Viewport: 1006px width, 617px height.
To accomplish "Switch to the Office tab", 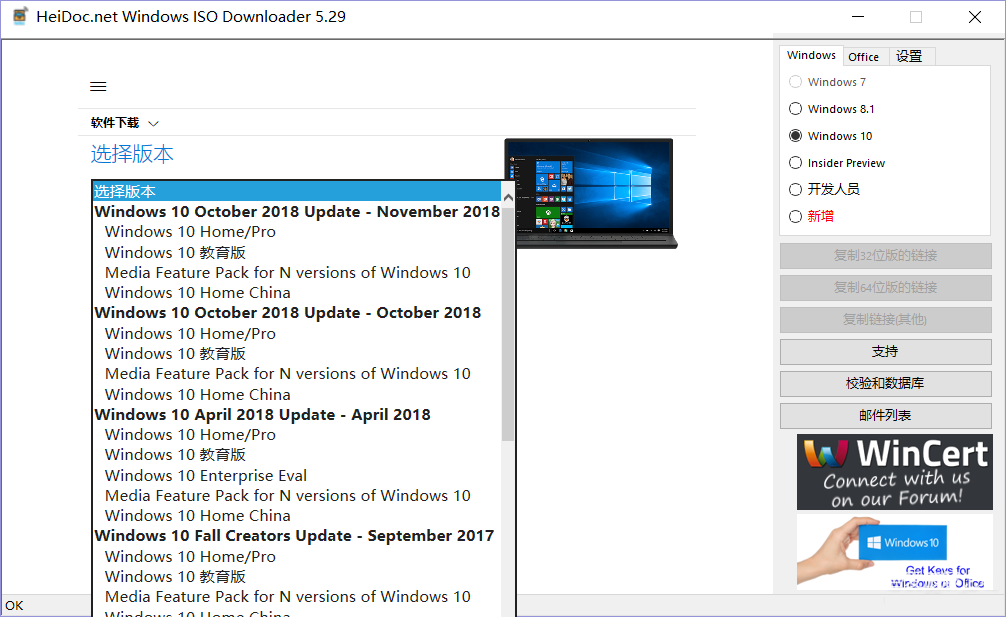I will [x=863, y=57].
